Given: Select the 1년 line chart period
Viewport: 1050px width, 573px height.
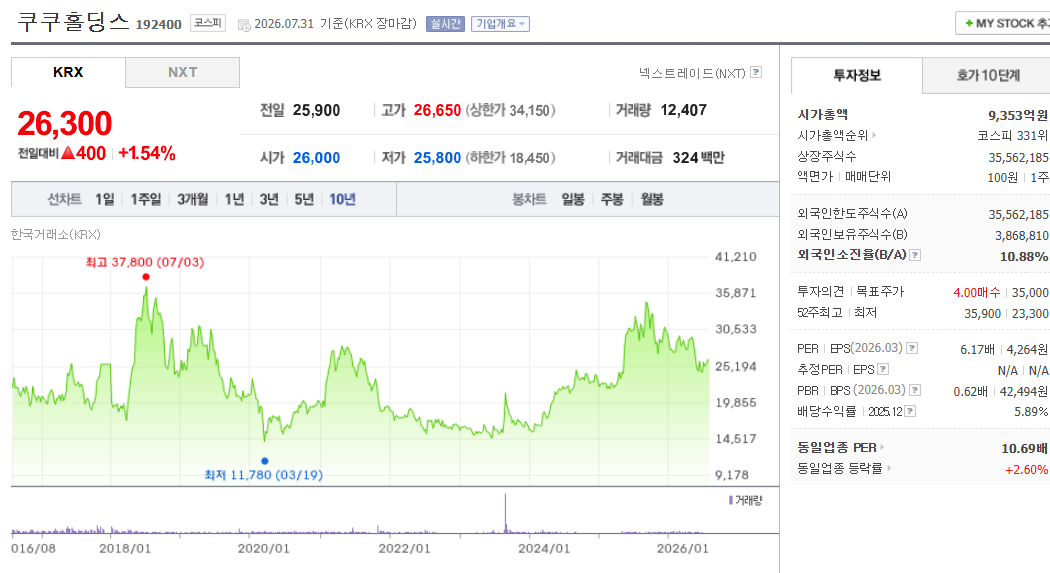Looking at the screenshot, I should coord(234,199).
